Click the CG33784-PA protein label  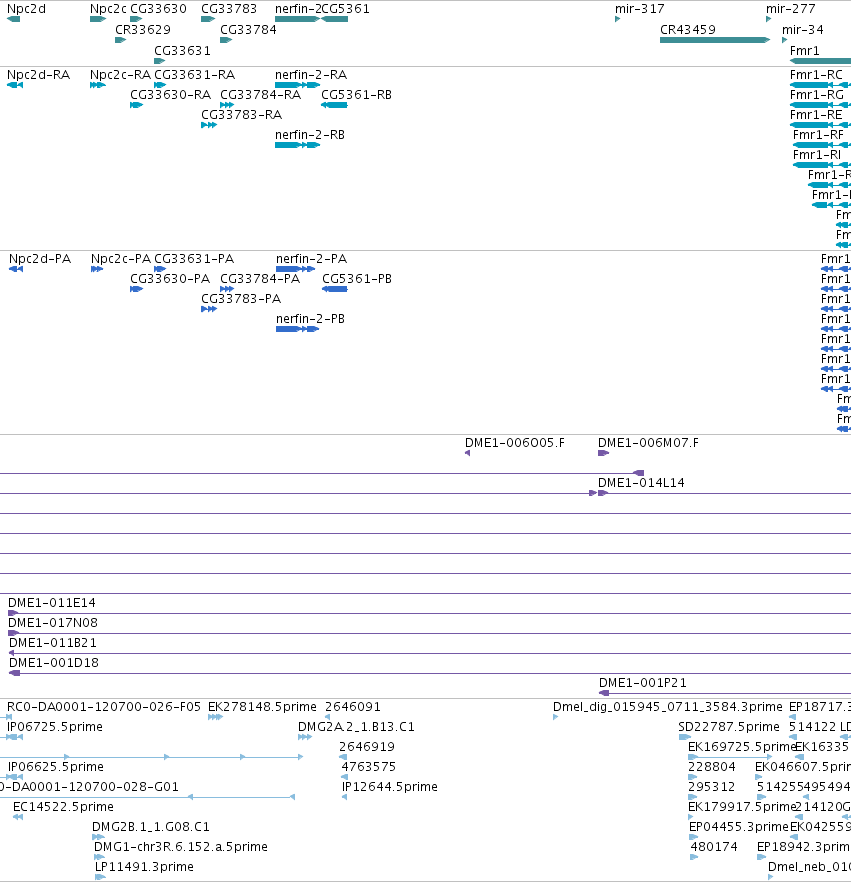[x=260, y=279]
